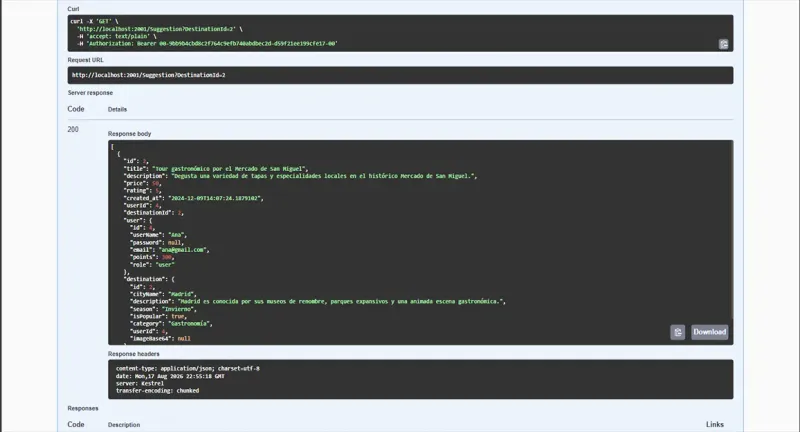
Task: Click the "email" value ana@gmail.com
Action: coord(184,250)
